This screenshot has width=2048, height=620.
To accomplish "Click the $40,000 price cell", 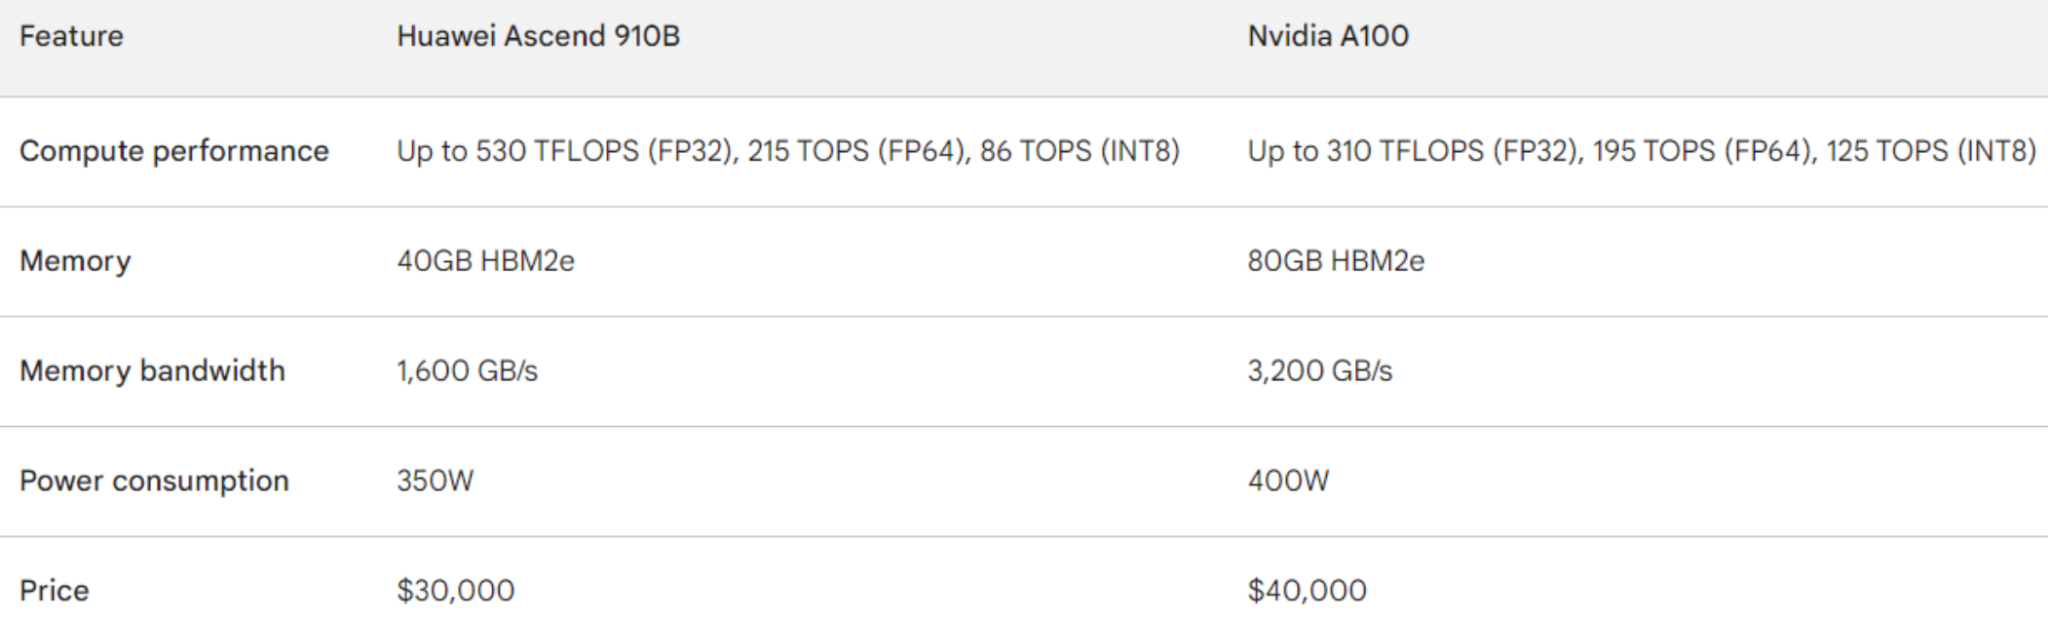I will click(1306, 591).
